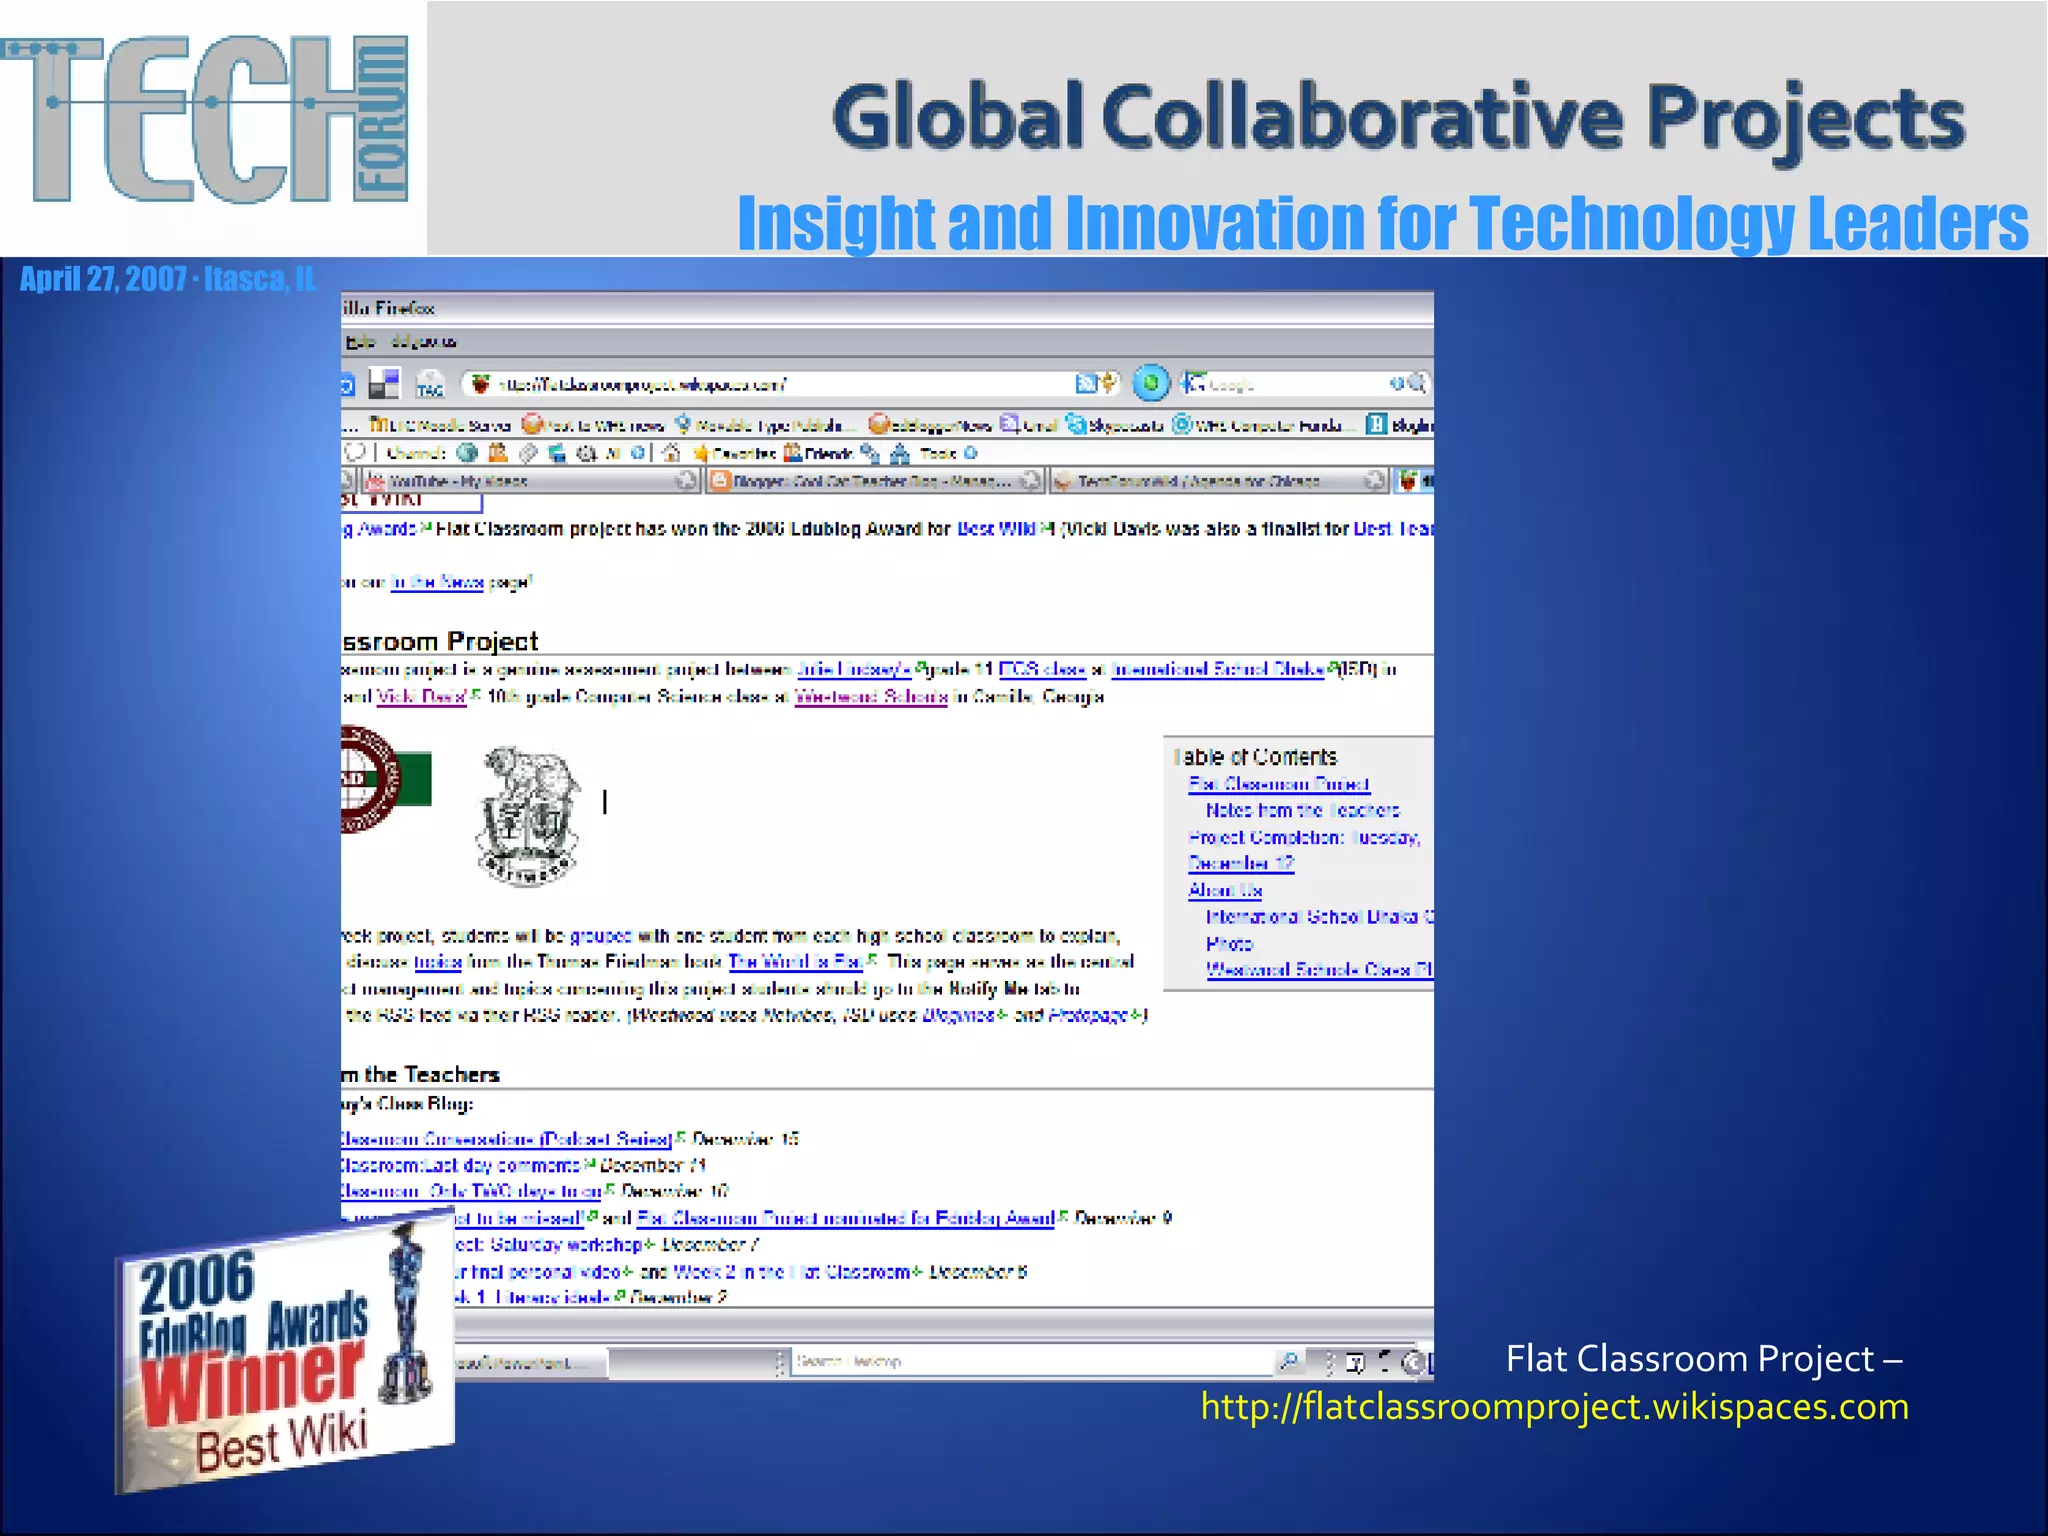The width and height of the screenshot is (2048, 1536).
Task: Click the magnifier icon in Google search box
Action: pos(1416,383)
